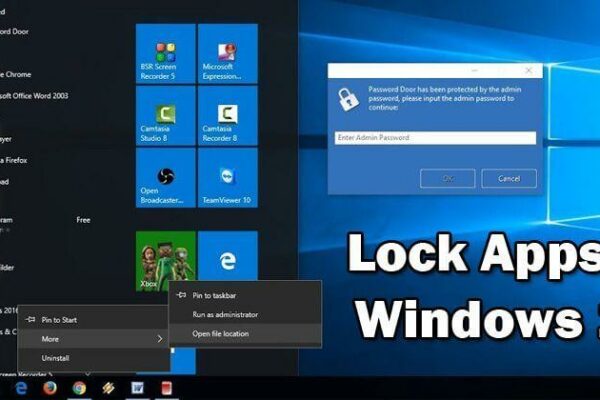Launch the Camtasia Recorder 8 tile
Screen dimensions: 600x400
pos(228,116)
